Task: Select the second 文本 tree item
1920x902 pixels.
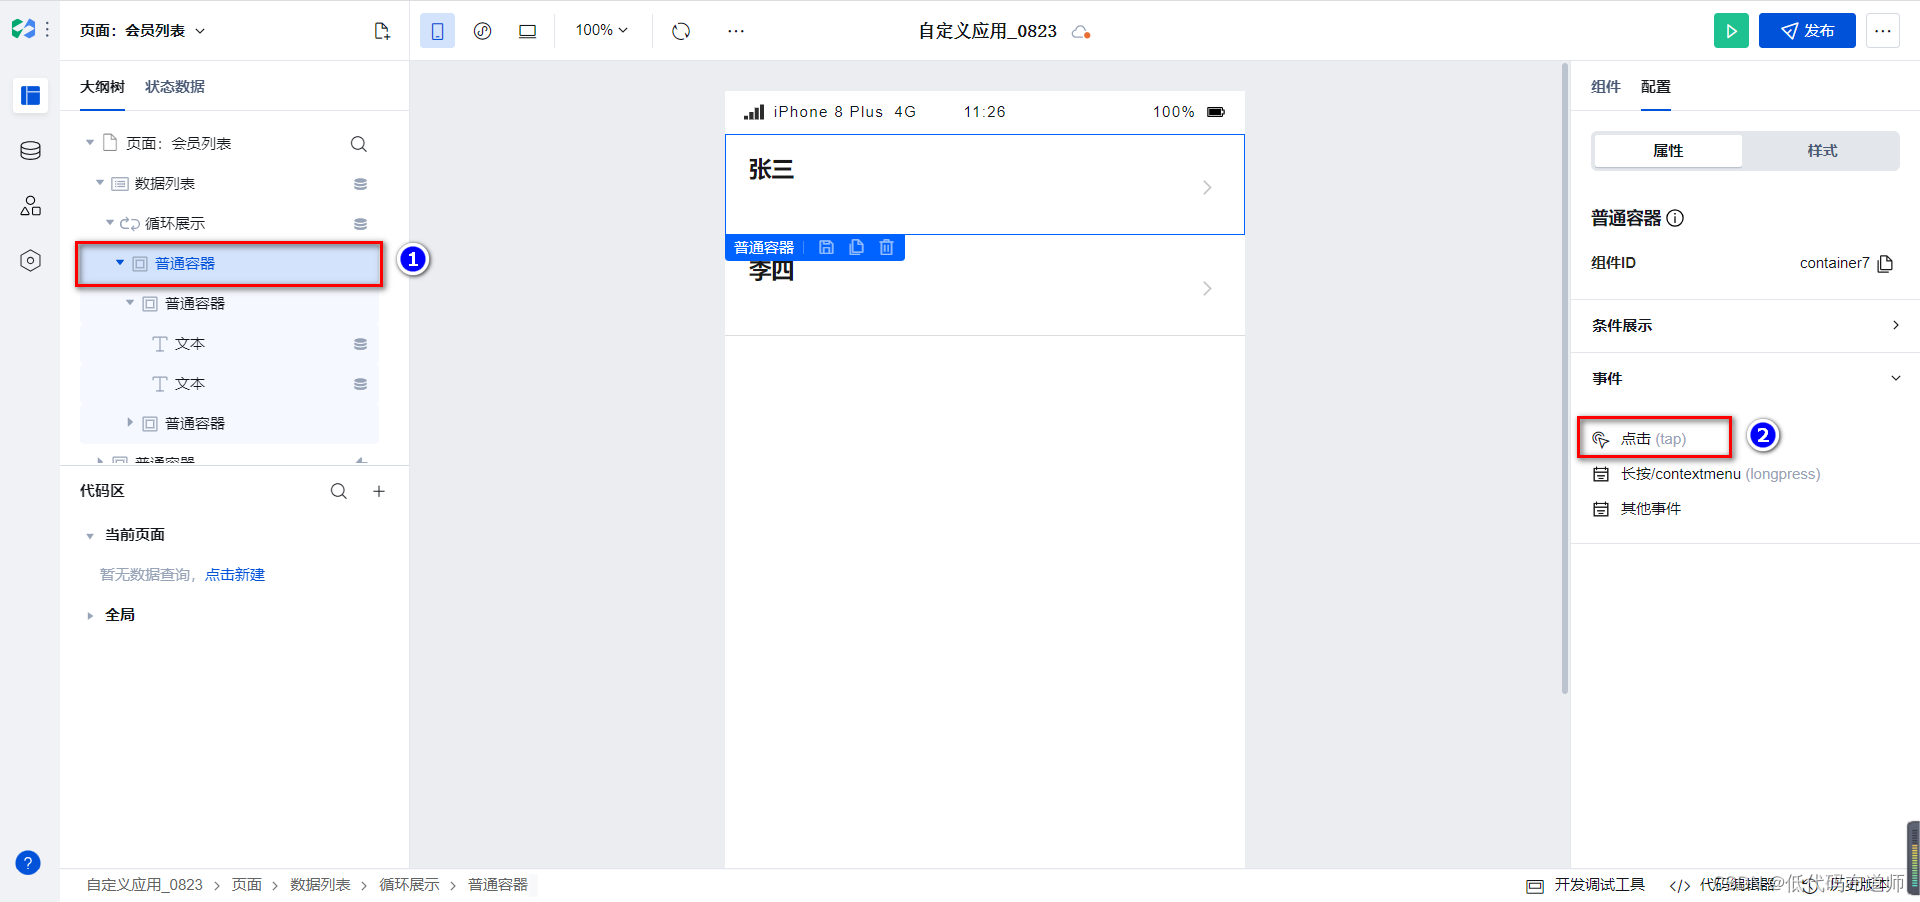Action: pos(190,384)
